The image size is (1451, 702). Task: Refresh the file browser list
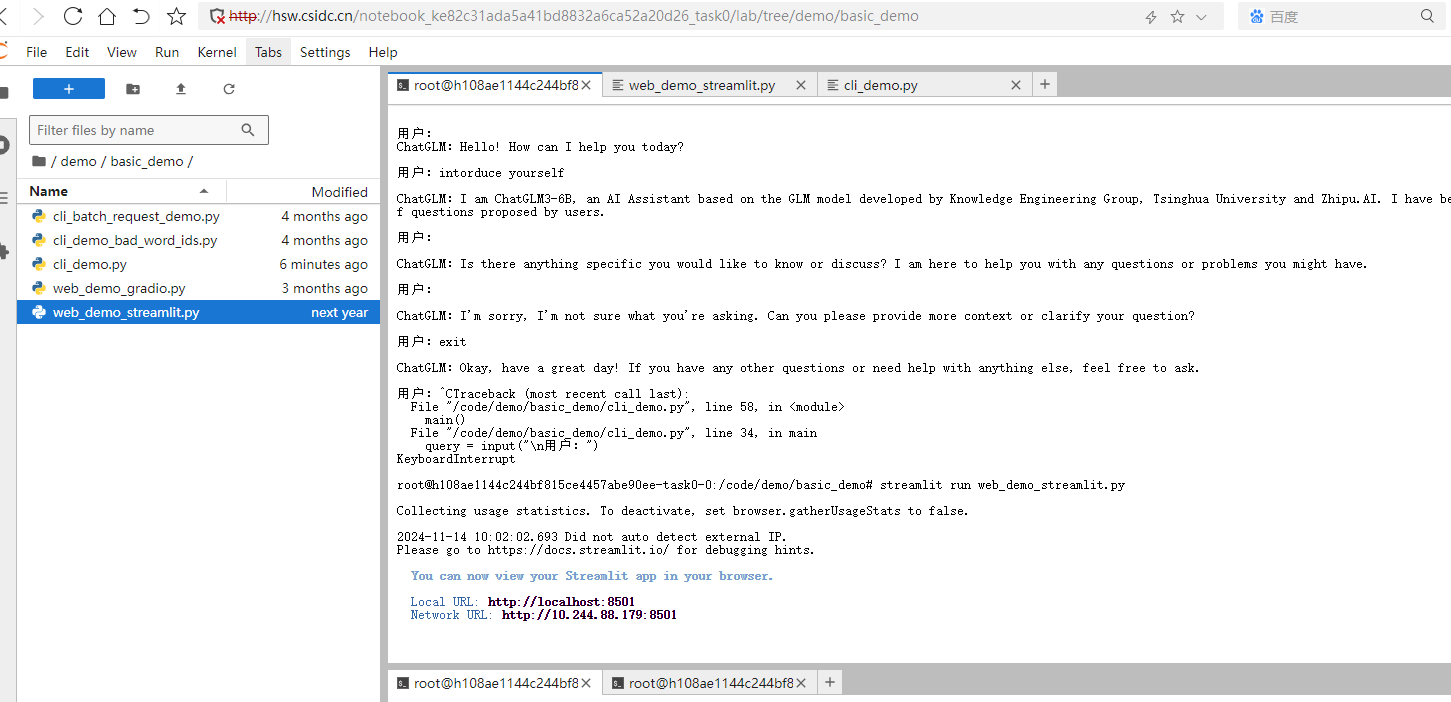tap(229, 89)
